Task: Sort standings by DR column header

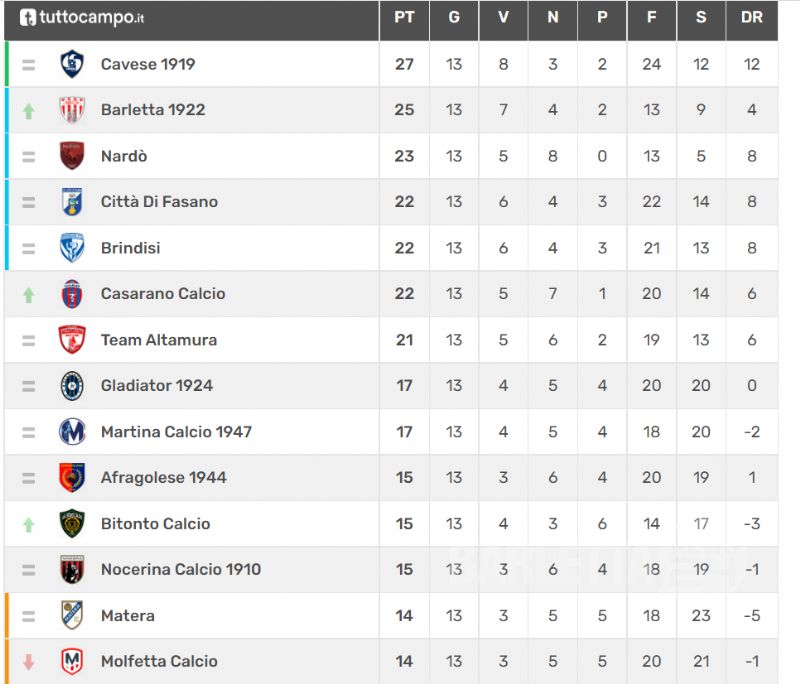Action: tap(752, 17)
